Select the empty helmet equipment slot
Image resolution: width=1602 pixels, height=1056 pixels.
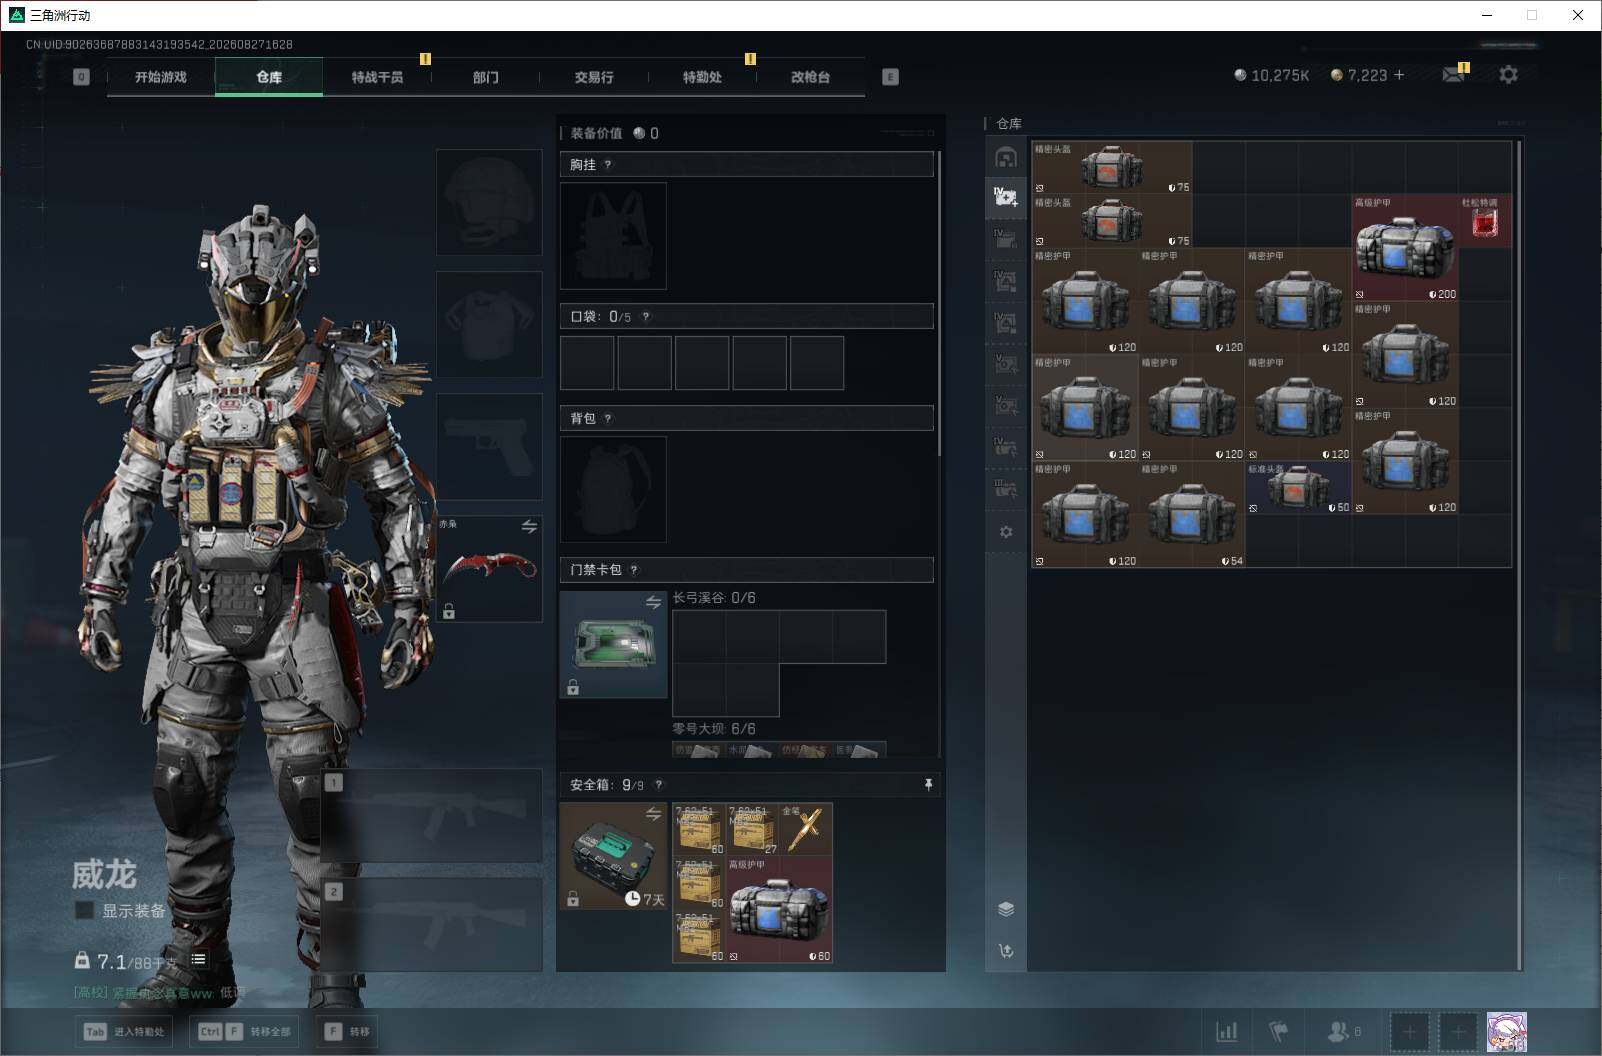pyautogui.click(x=489, y=202)
